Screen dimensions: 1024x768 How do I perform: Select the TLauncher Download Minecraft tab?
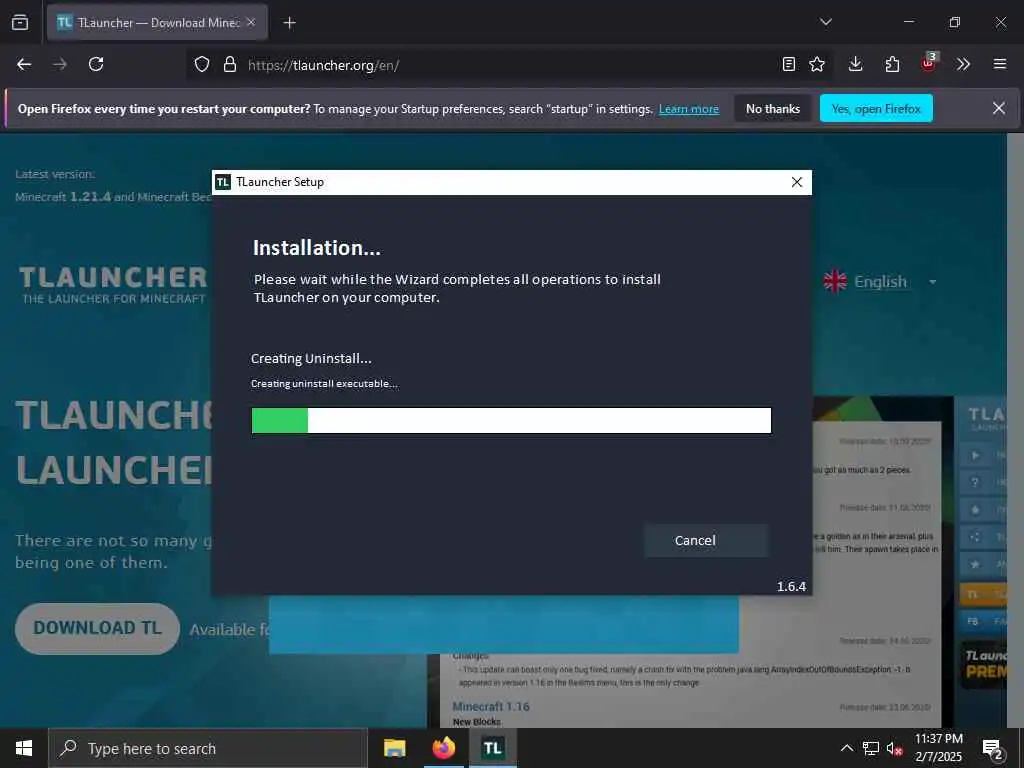click(157, 23)
